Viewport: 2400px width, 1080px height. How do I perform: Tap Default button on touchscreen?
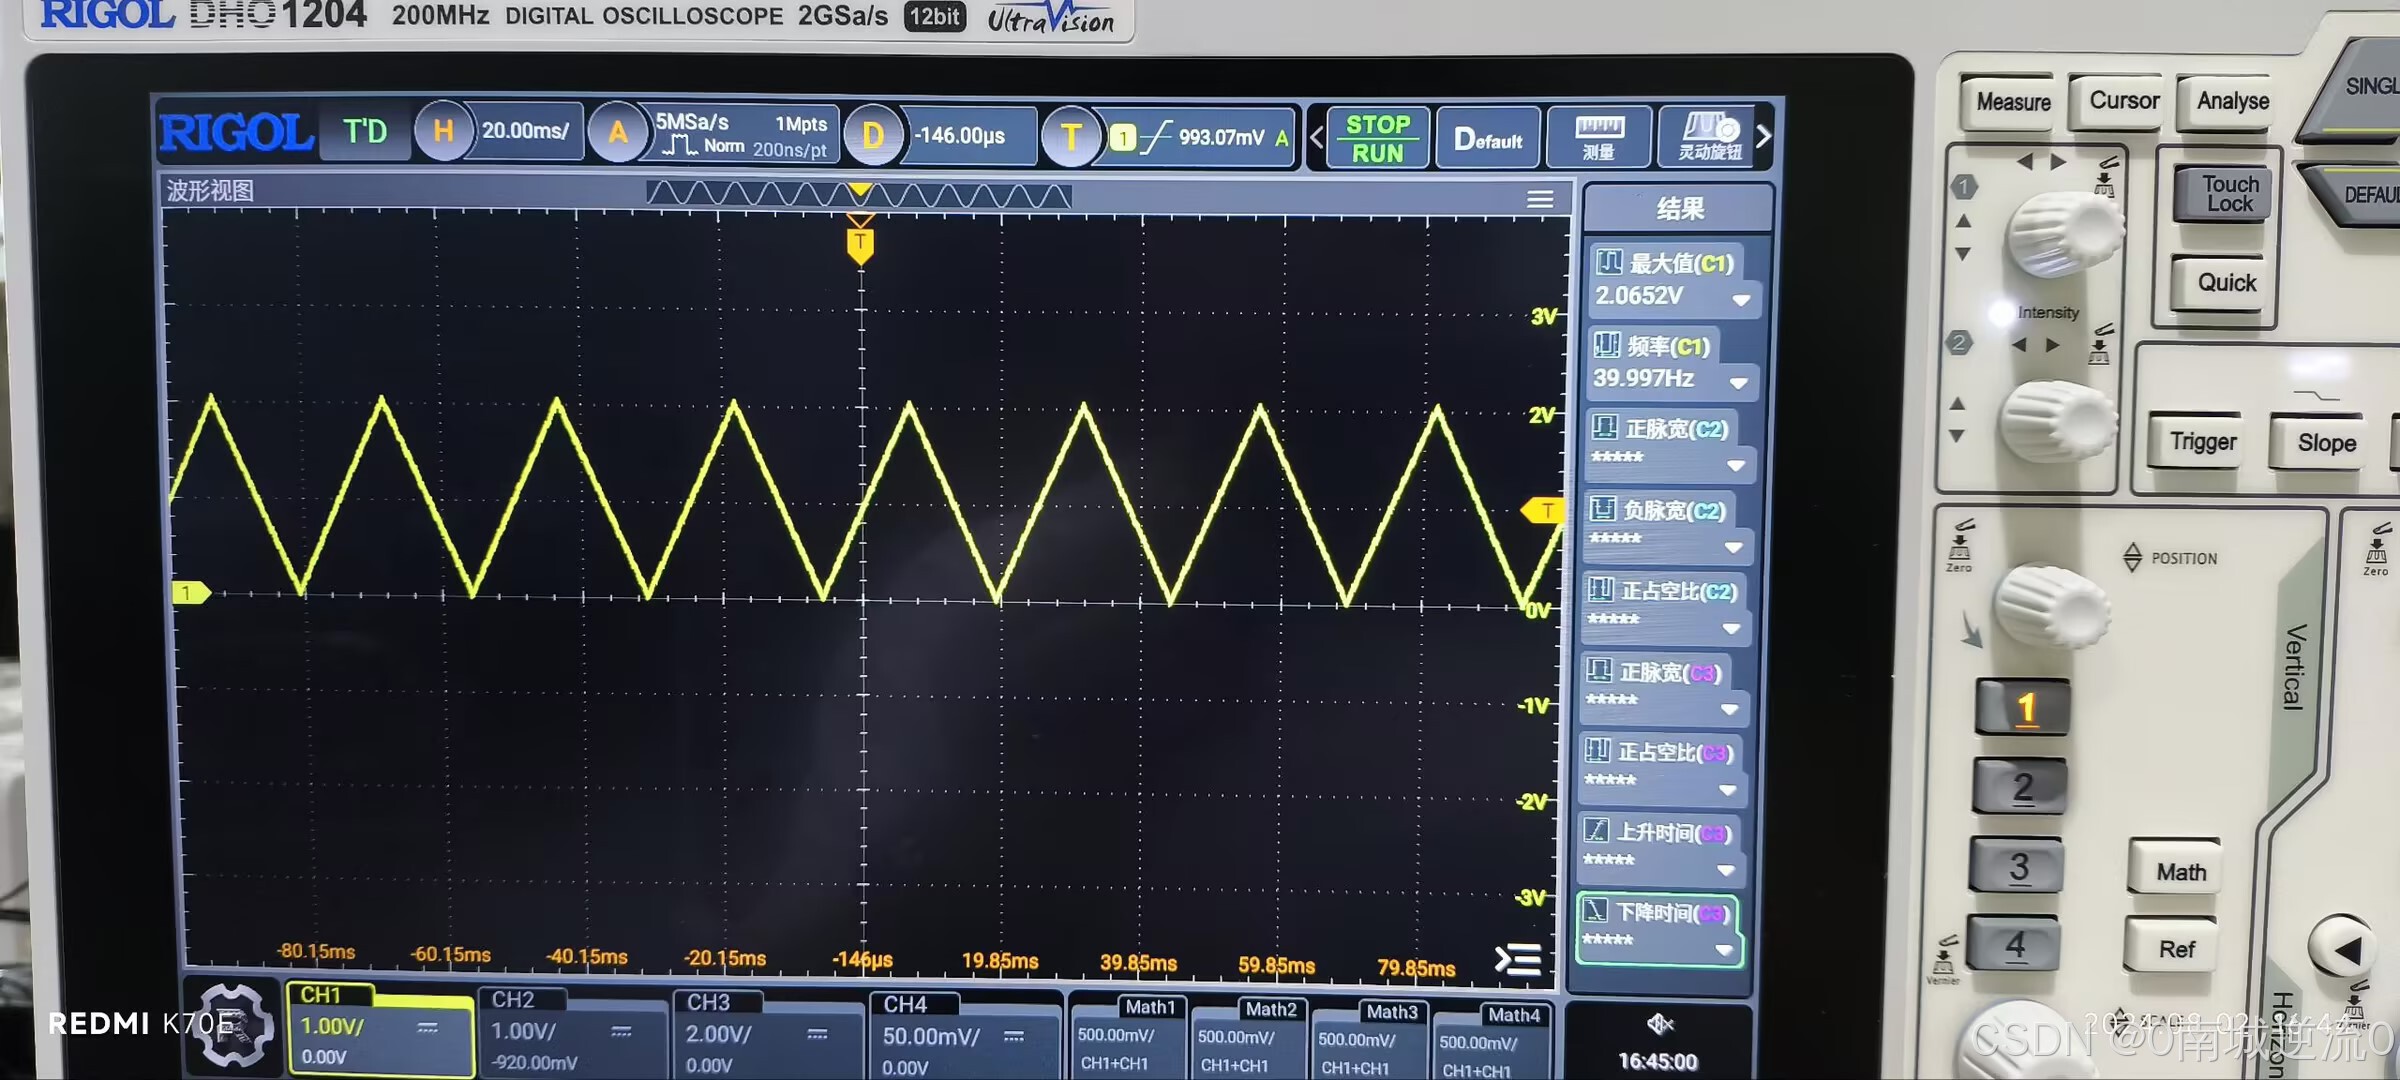(x=1488, y=139)
